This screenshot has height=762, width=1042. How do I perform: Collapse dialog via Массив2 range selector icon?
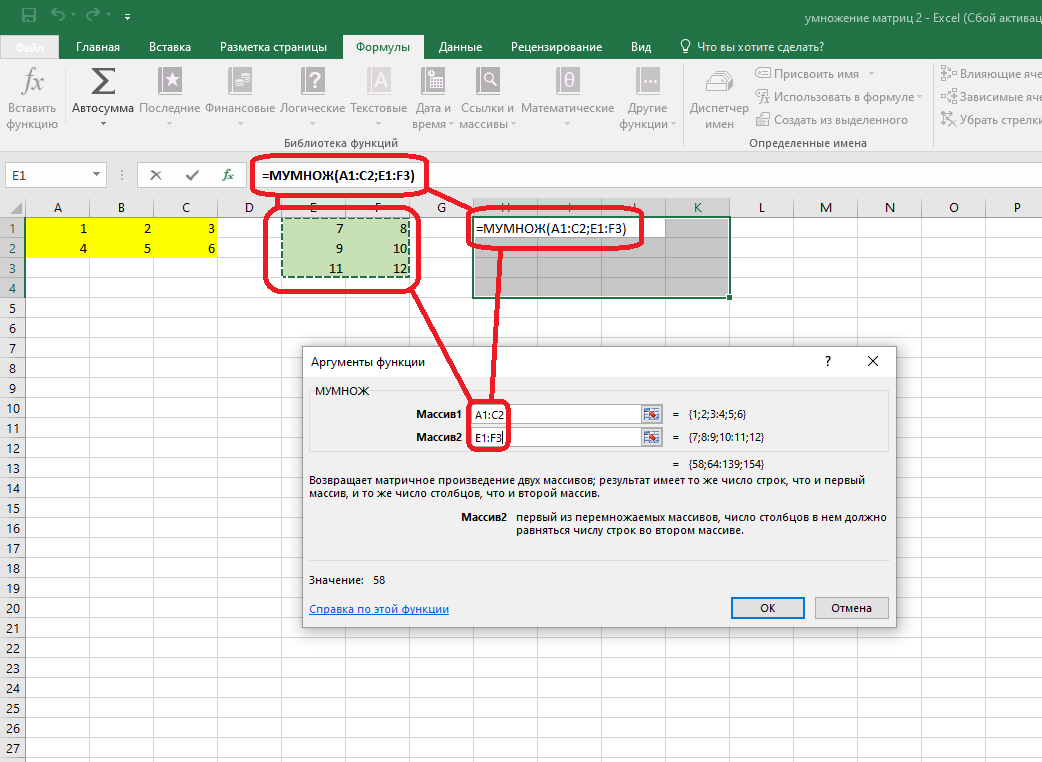pos(651,437)
